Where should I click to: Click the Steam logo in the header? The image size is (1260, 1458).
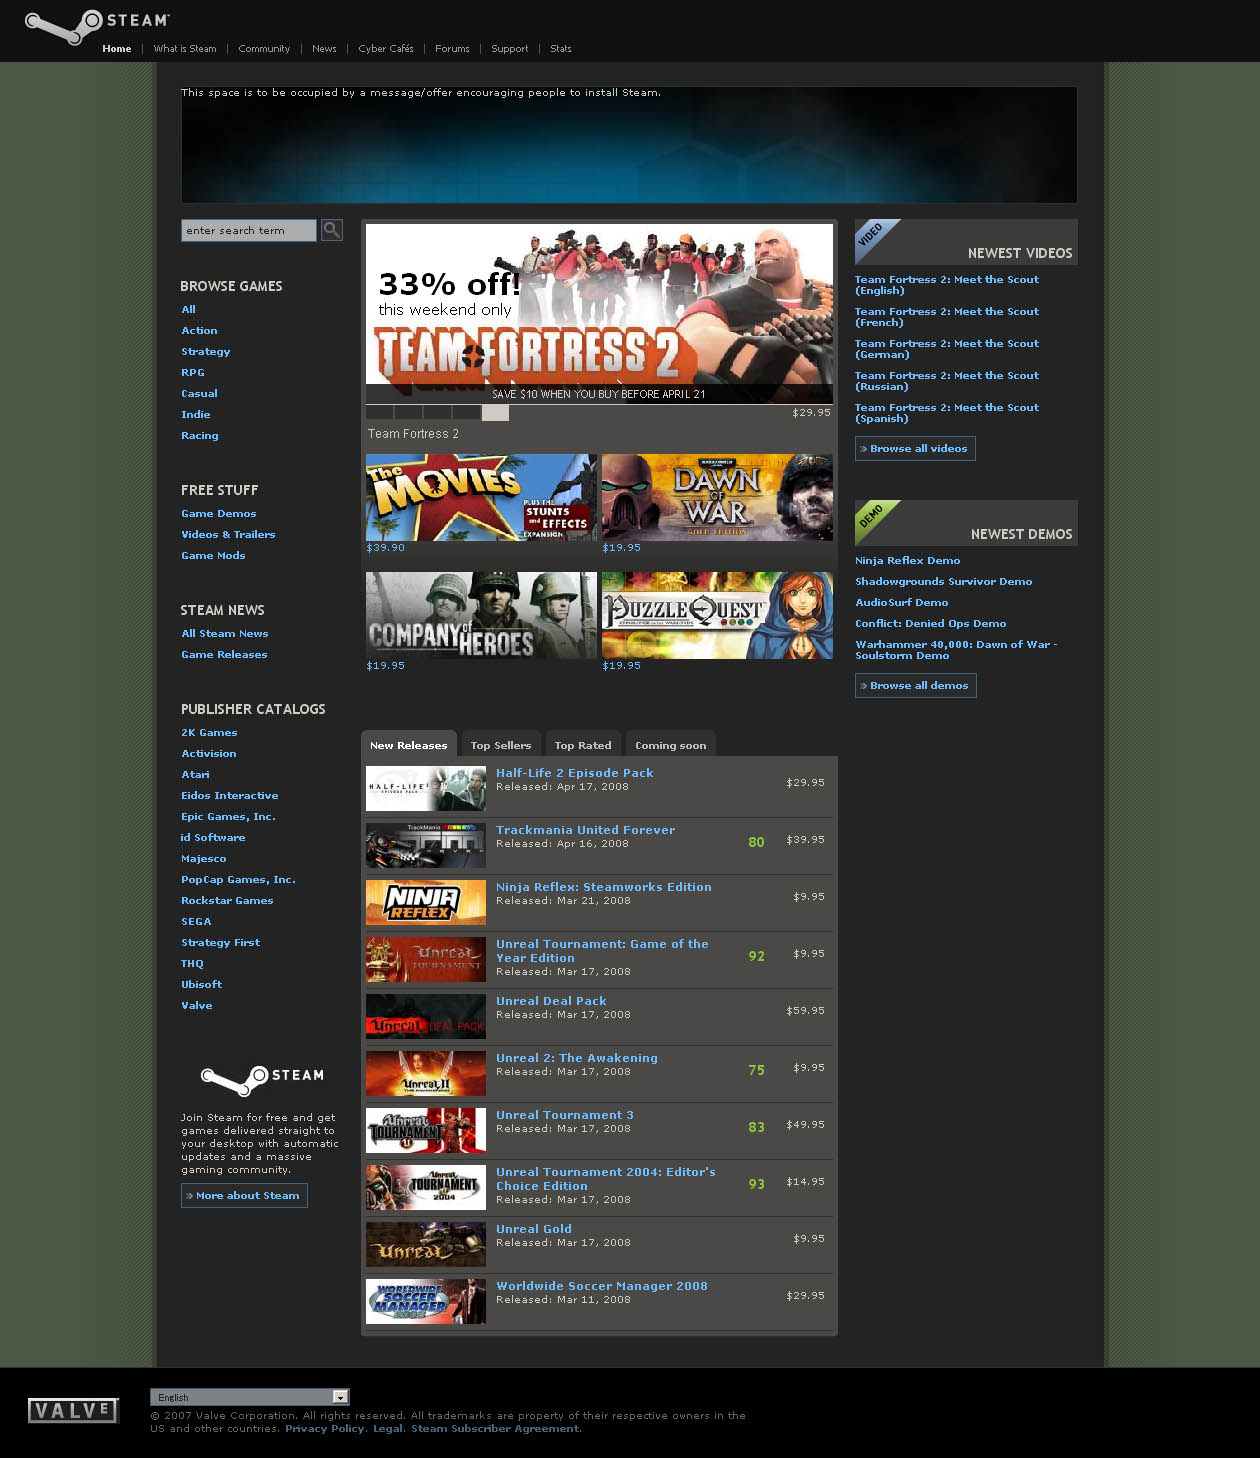(x=97, y=27)
